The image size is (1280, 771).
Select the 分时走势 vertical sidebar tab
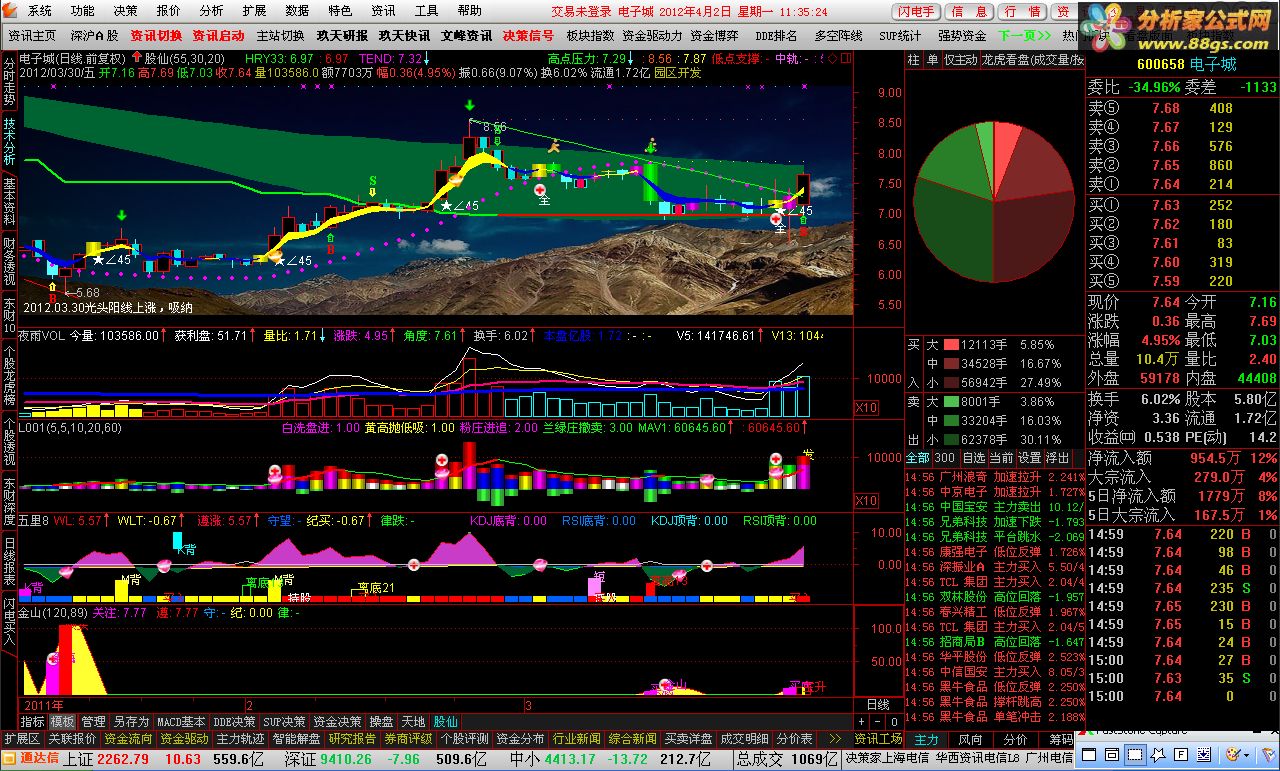9,83
